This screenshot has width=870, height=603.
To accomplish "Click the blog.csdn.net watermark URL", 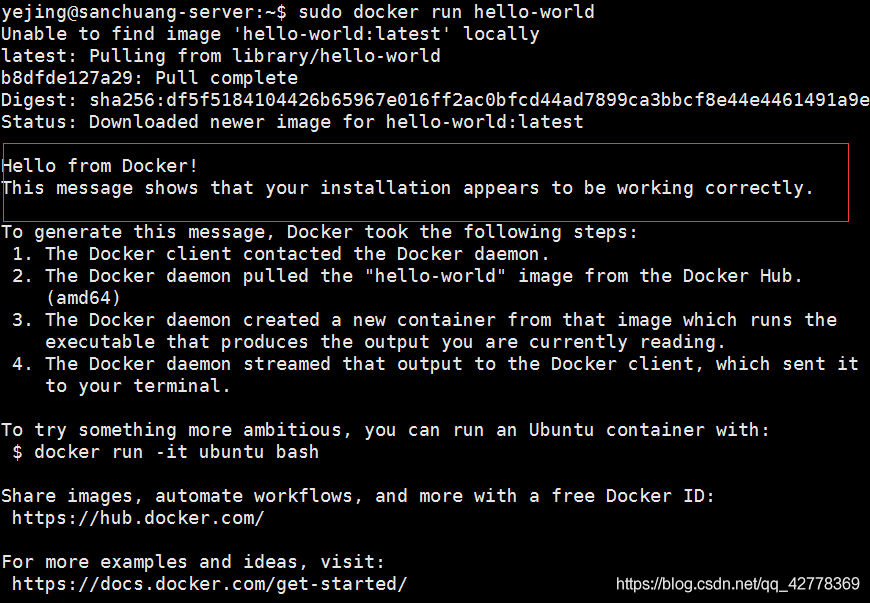I will 738,584.
